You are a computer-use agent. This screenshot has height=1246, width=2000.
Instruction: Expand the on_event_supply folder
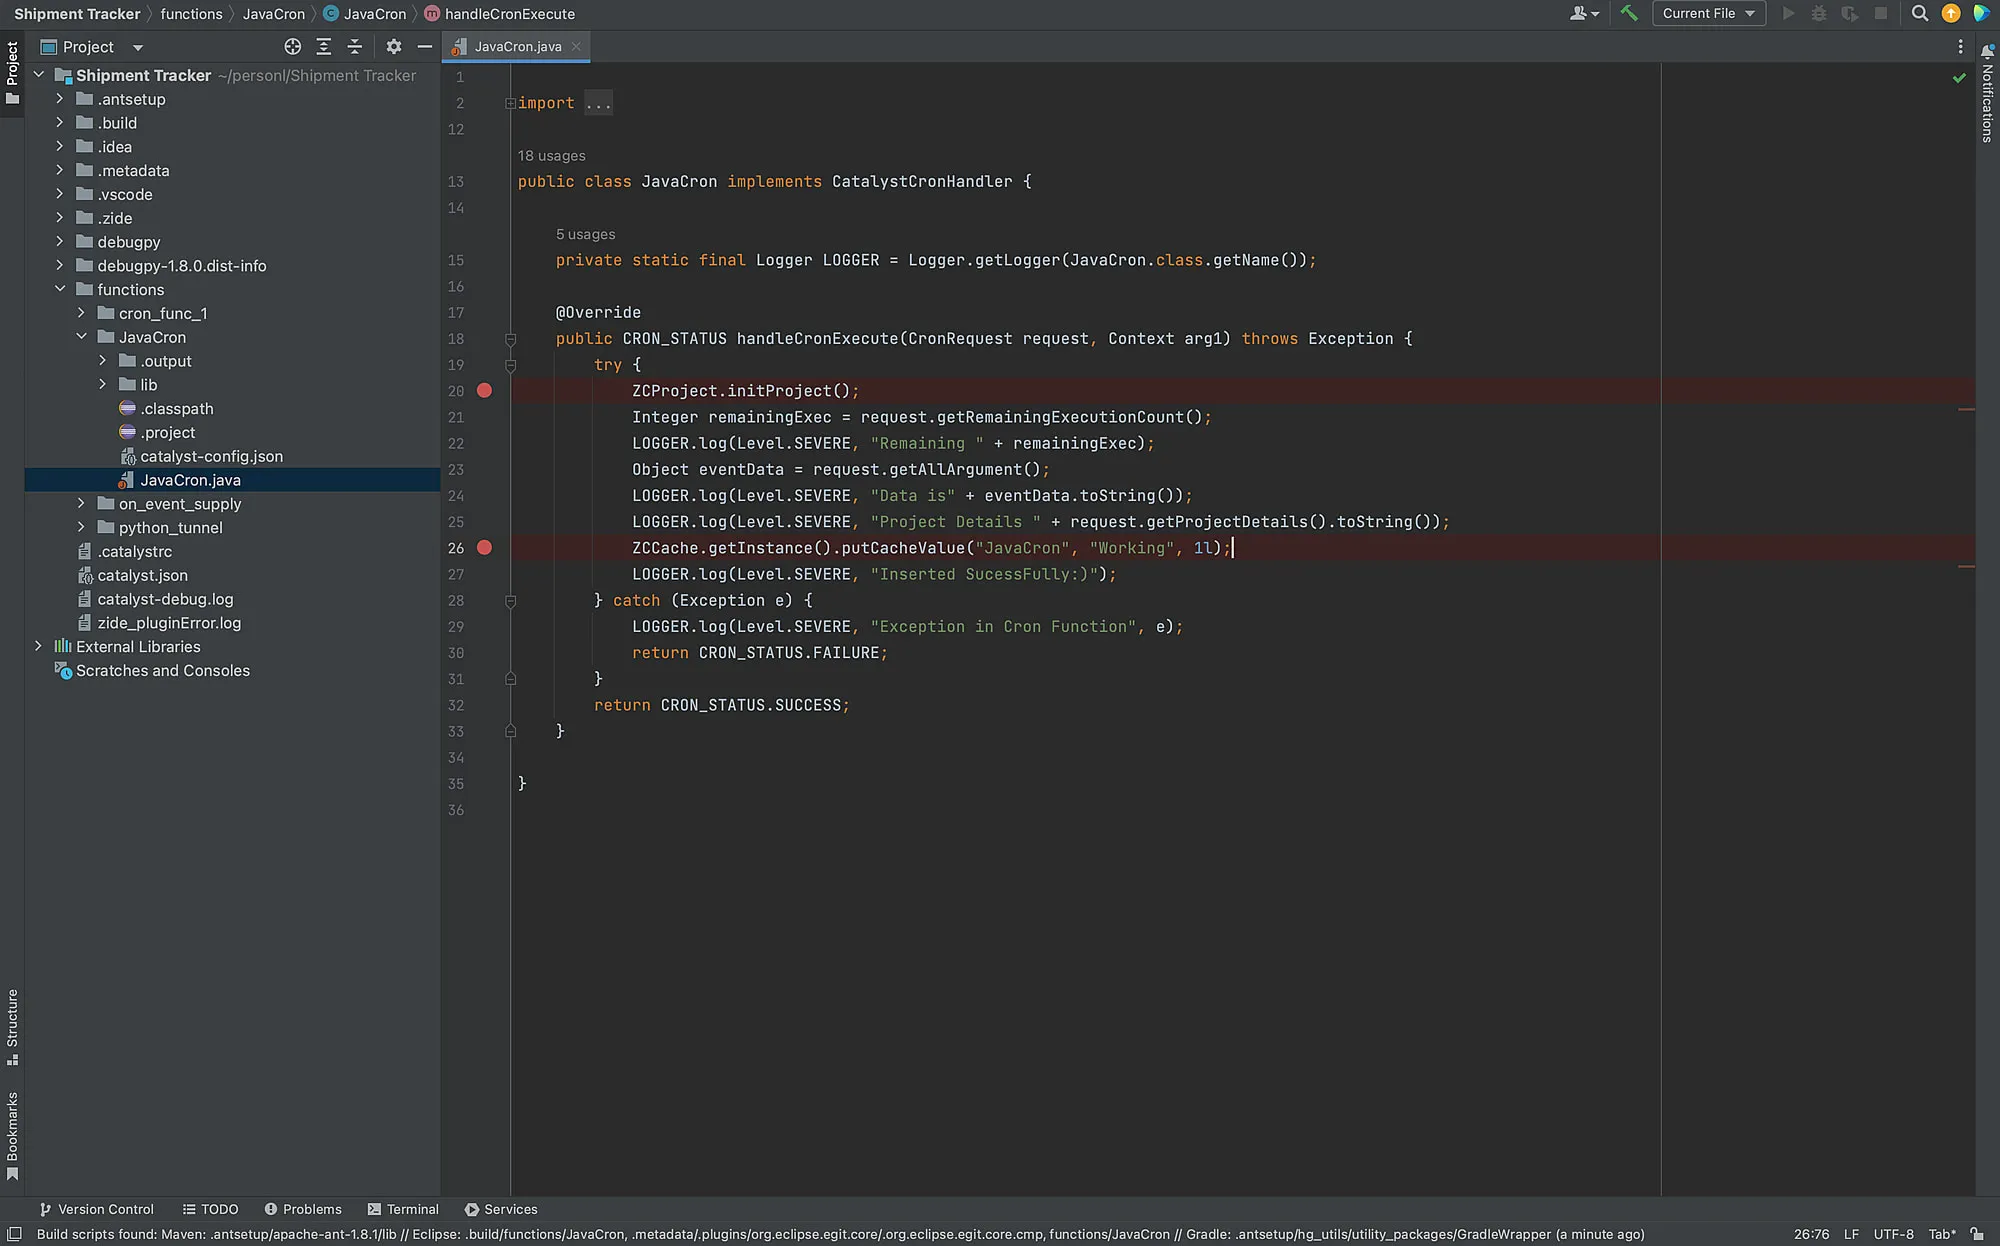[x=81, y=504]
